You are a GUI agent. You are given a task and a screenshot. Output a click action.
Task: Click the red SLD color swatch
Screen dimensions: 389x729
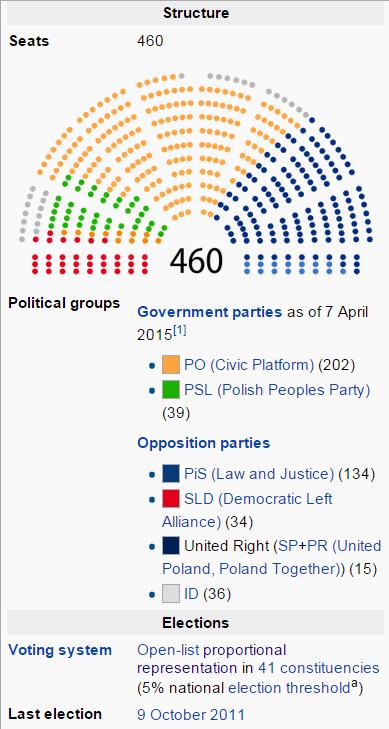click(171, 499)
